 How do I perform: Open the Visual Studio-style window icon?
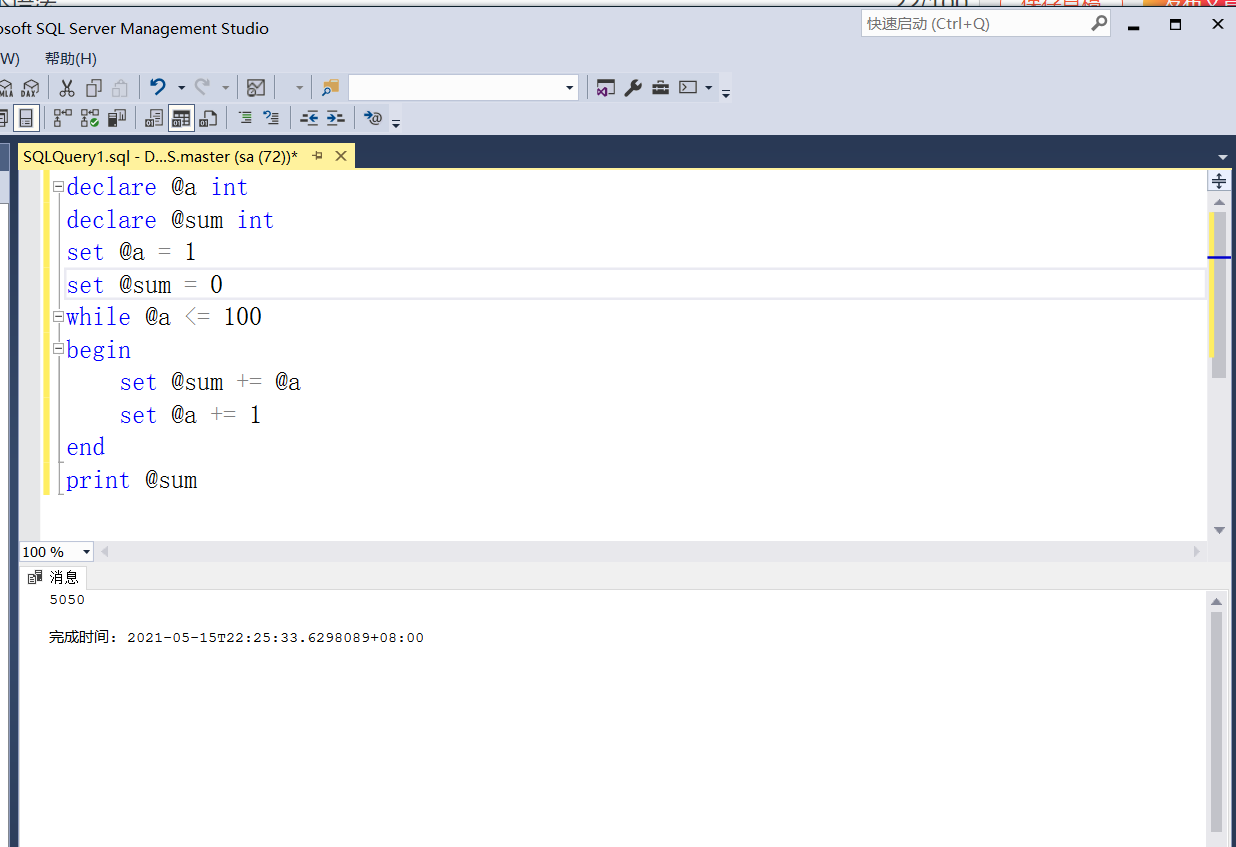(604, 88)
